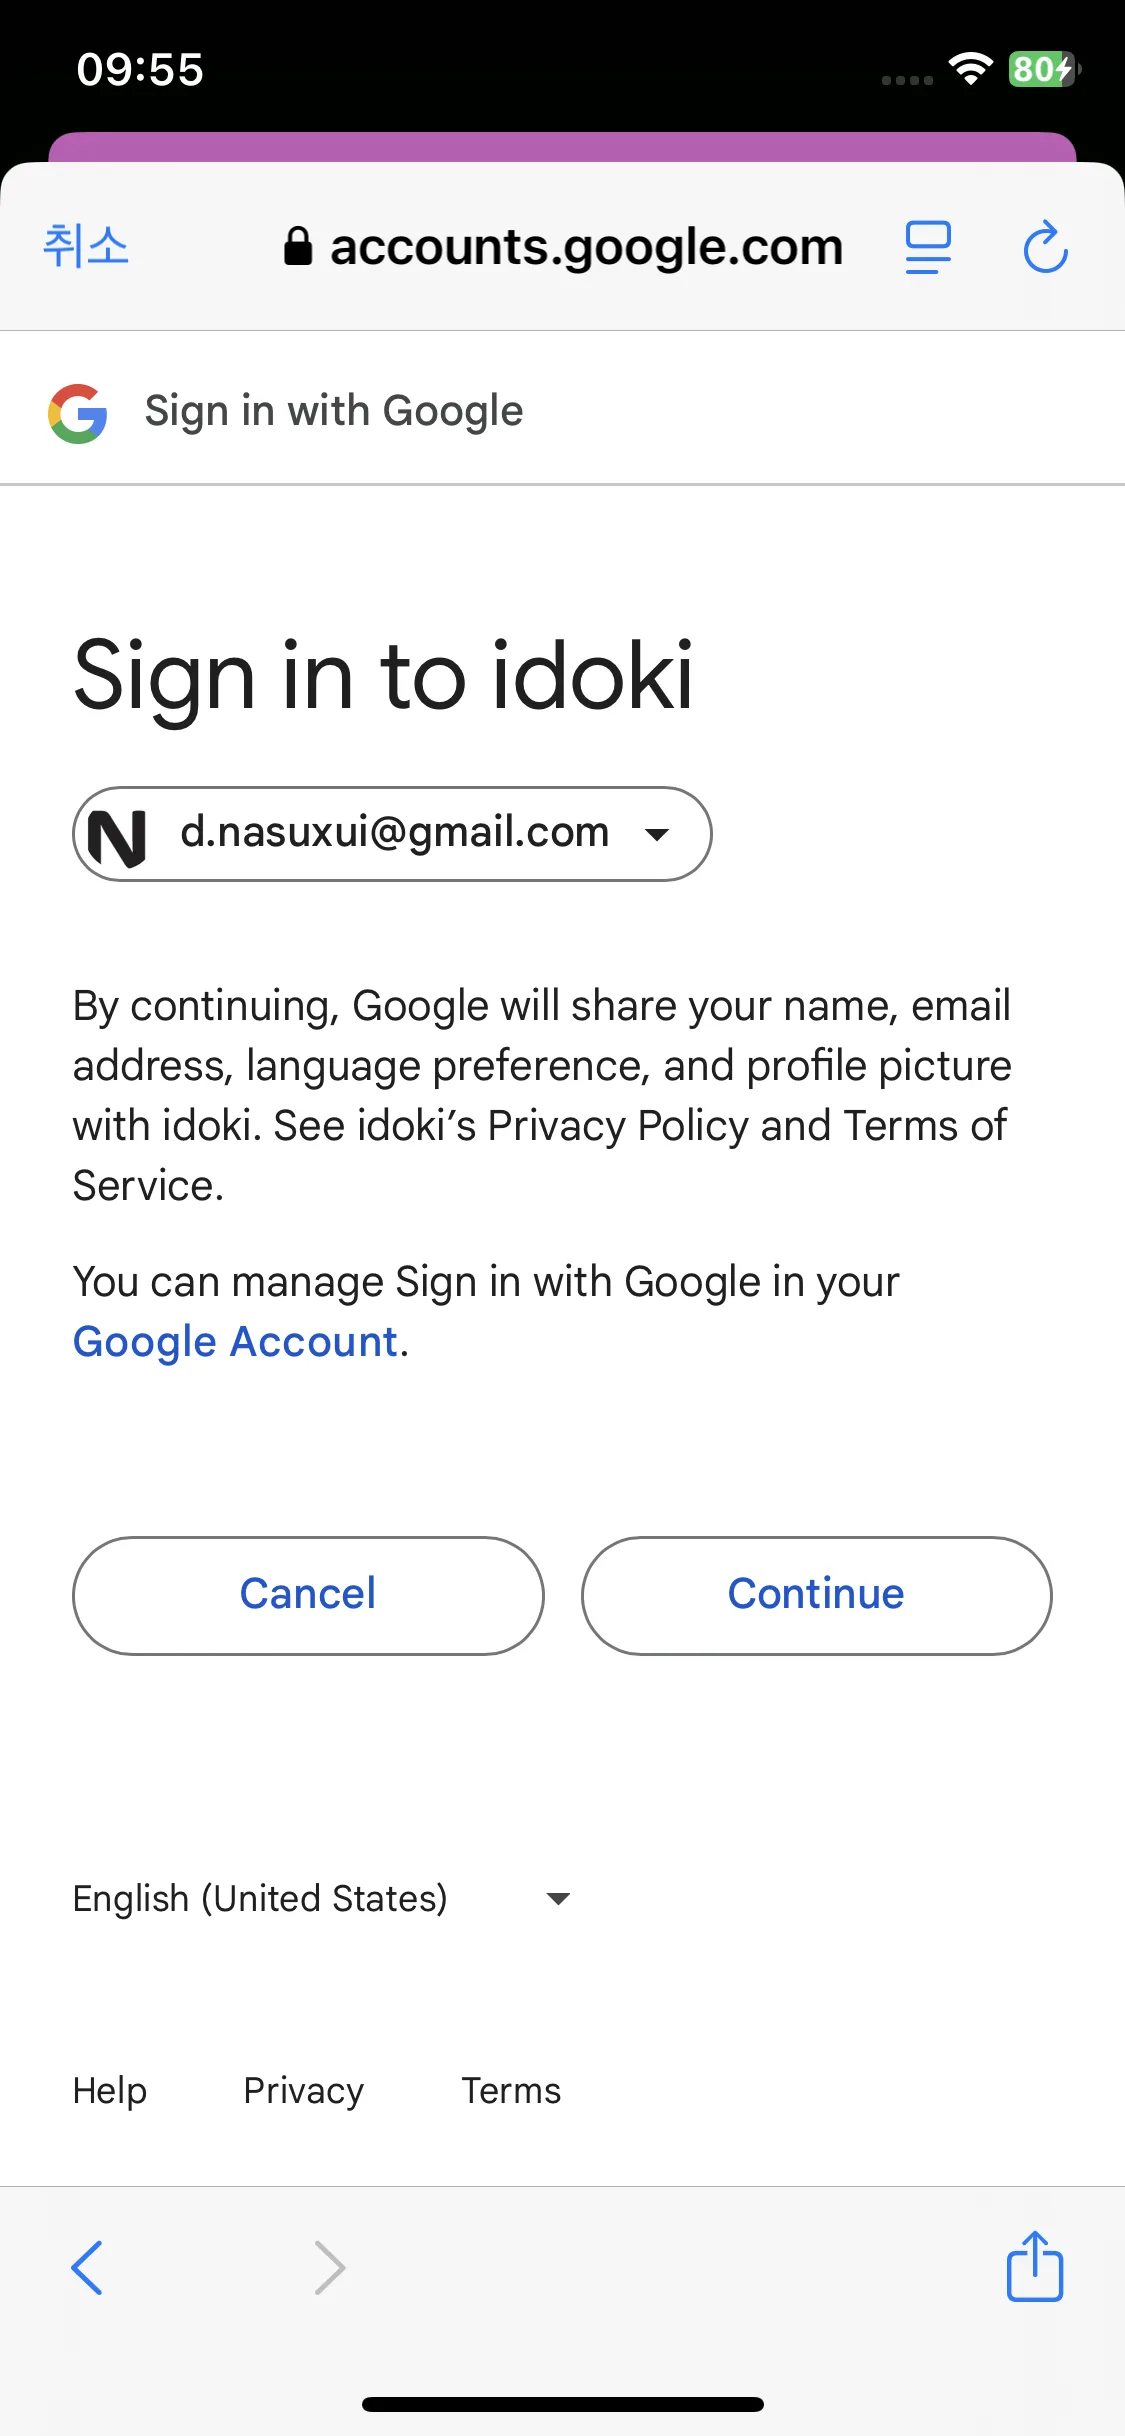Open the reader view icon

click(x=928, y=247)
